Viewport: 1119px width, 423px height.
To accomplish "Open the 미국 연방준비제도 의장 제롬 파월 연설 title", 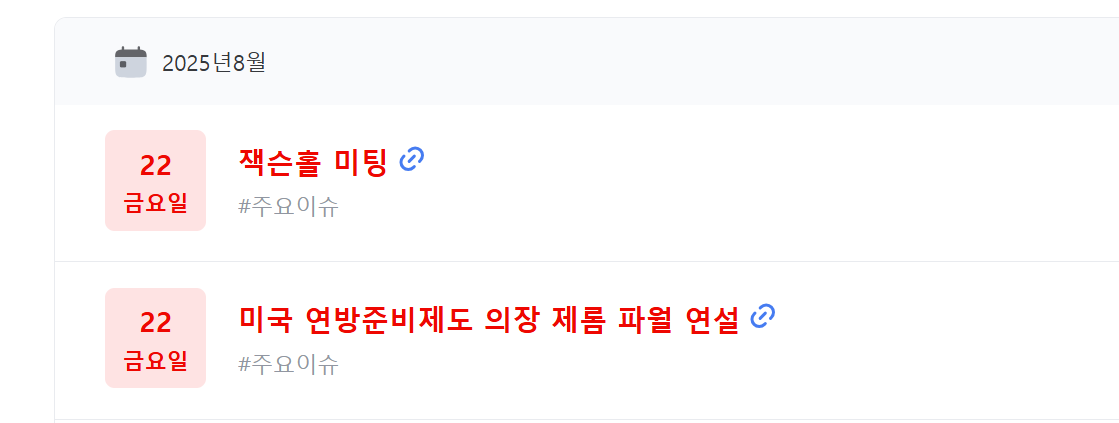I will click(489, 320).
